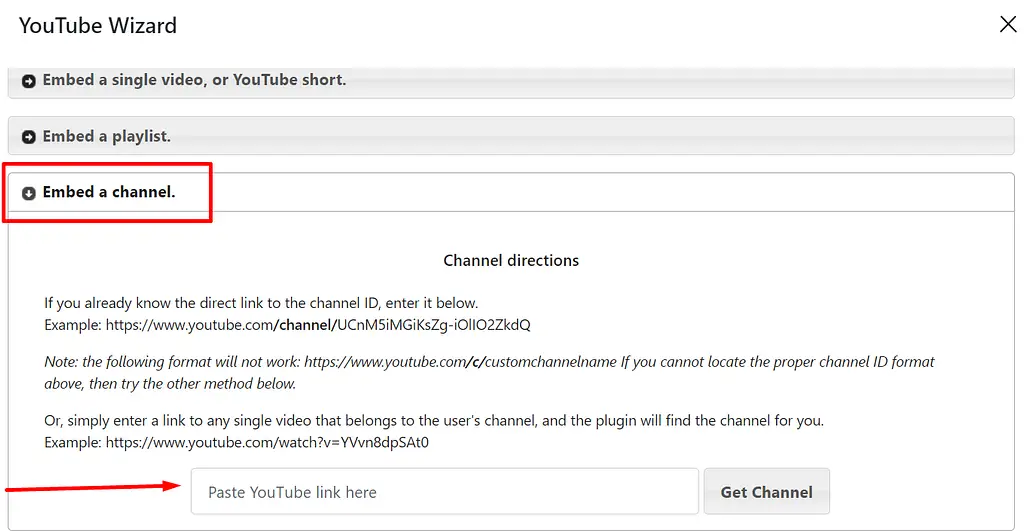Click the Get Channel button
The height and width of the screenshot is (531, 1024).
point(767,491)
